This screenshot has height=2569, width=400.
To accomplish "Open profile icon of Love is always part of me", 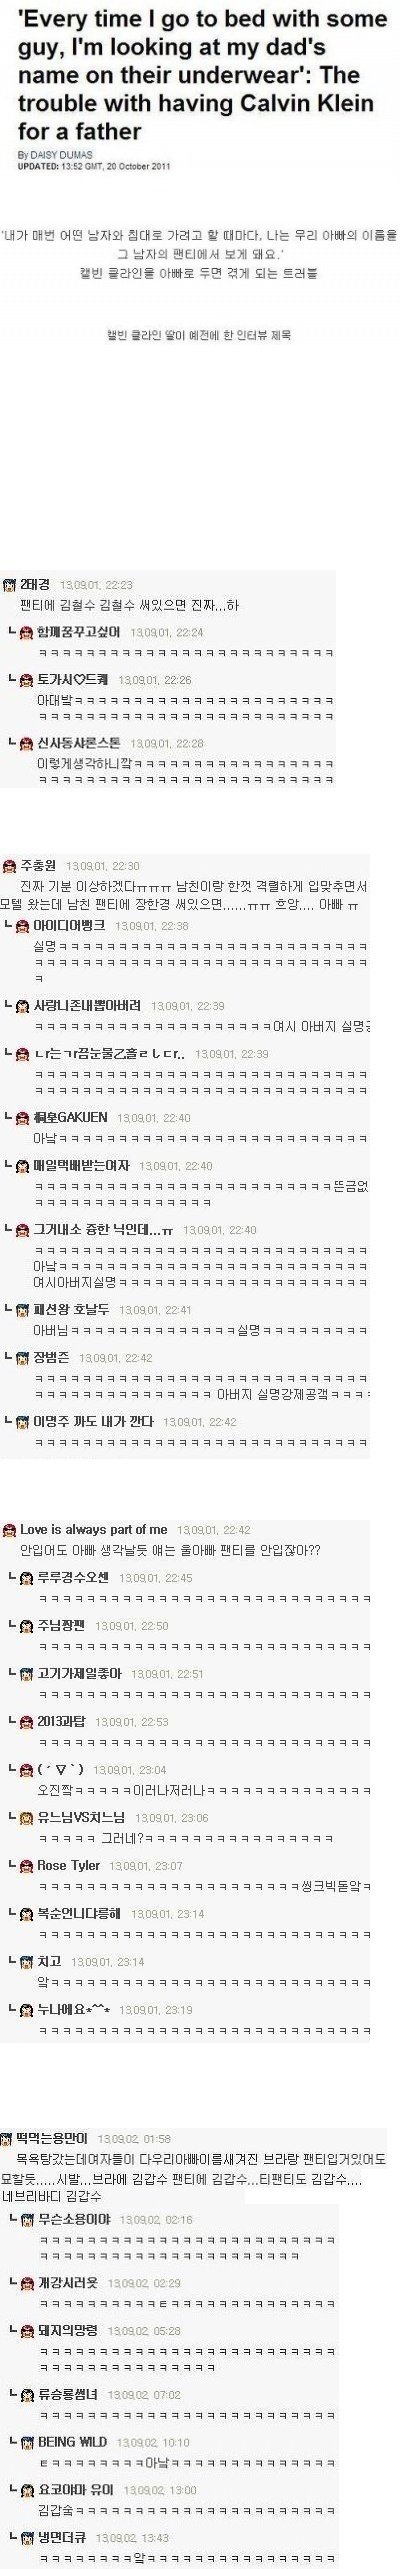I will click(10, 1529).
